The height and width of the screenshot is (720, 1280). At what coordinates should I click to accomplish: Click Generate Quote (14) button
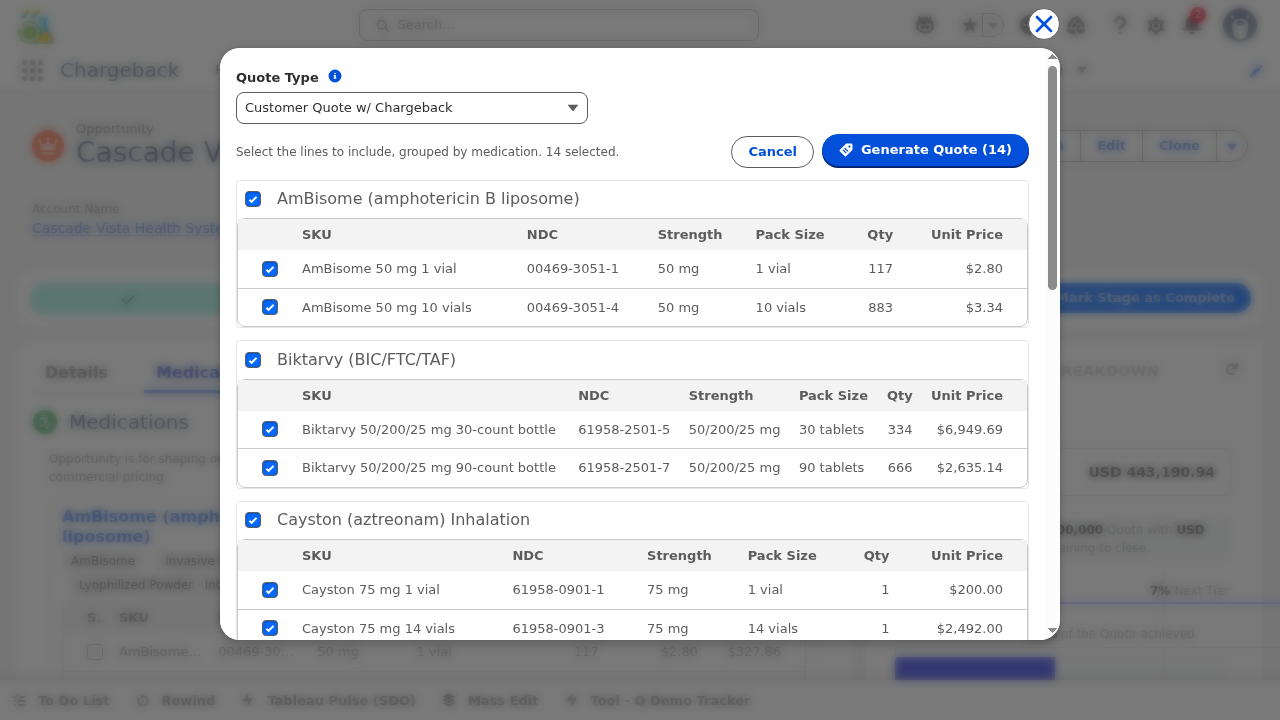click(x=925, y=150)
